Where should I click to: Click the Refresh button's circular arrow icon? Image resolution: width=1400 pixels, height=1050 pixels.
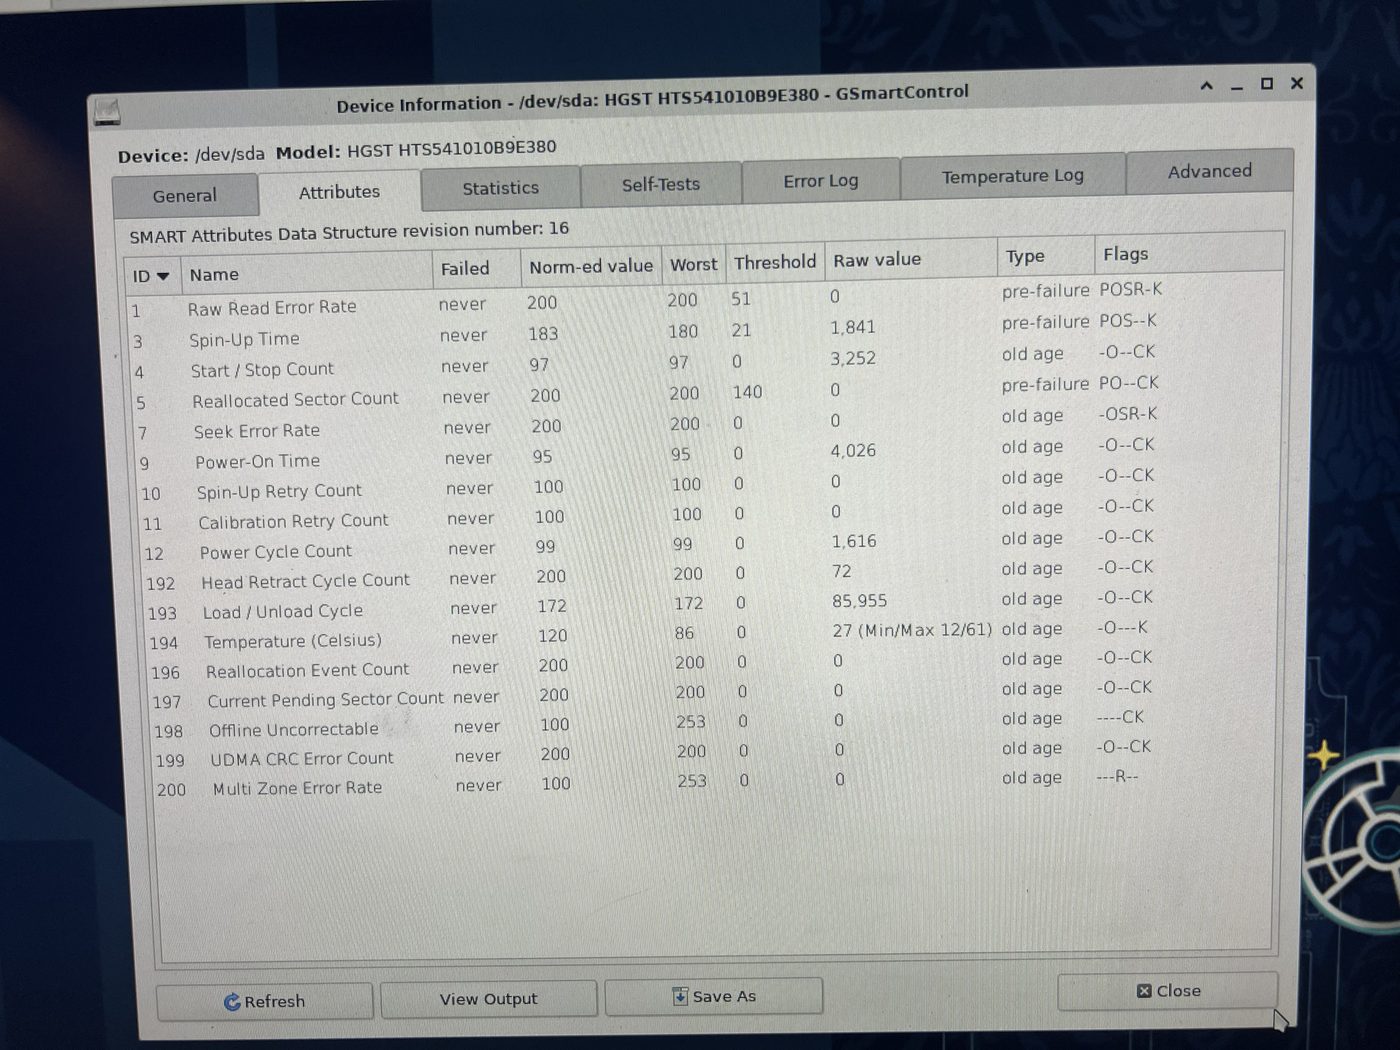coord(232,1002)
